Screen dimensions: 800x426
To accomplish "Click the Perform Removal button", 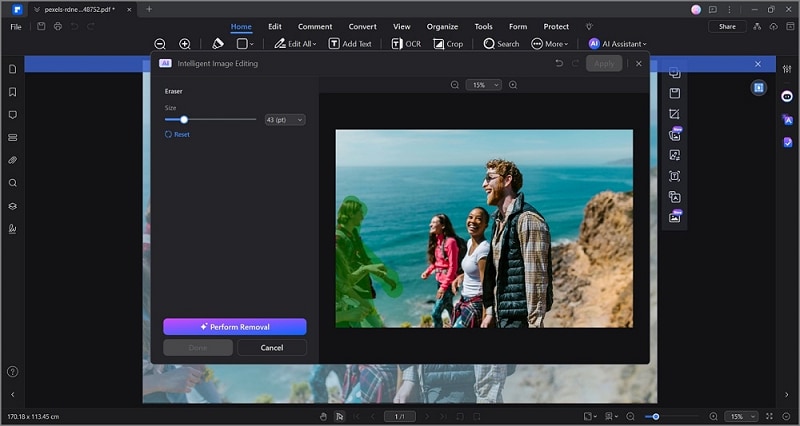I will coord(235,327).
